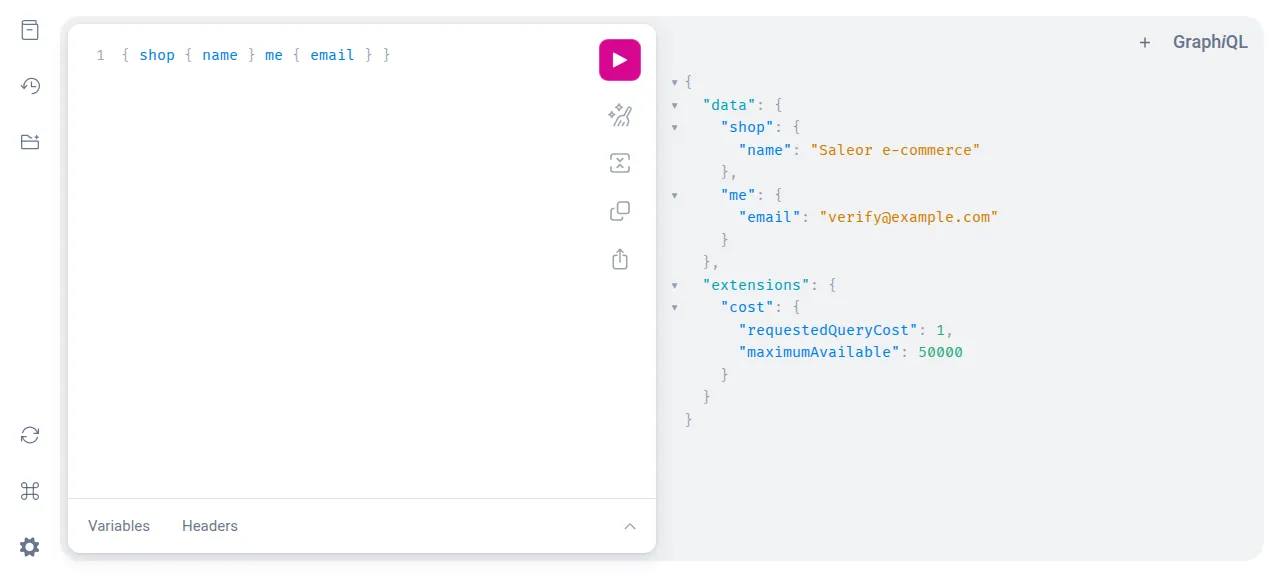Viewport: 1280px width, 577px height.
Task: Switch to the Headers tab
Action: pyautogui.click(x=210, y=526)
